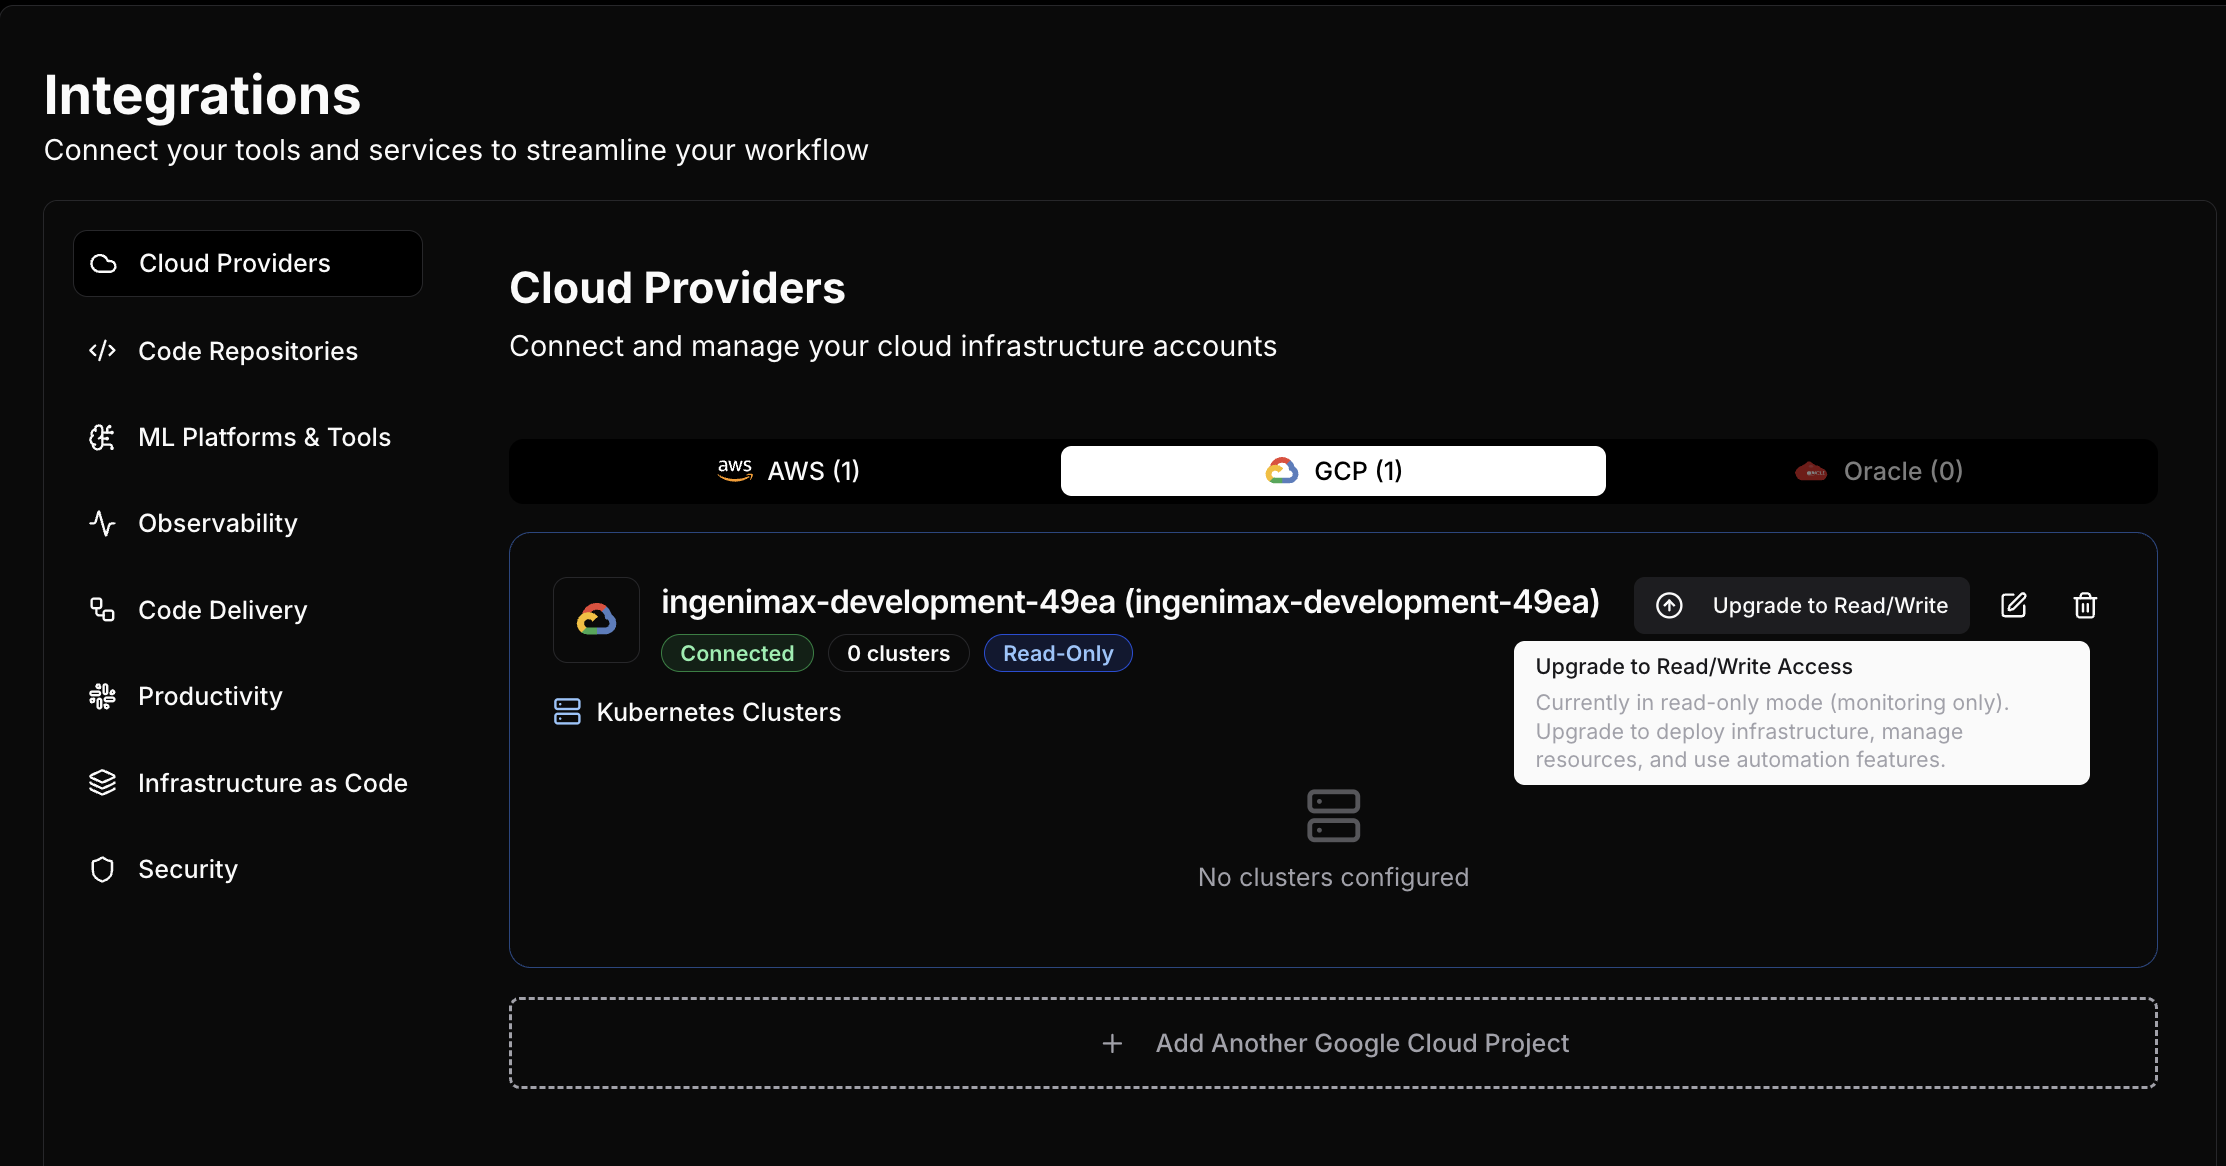
Task: Open Productivity integrations
Action: 210,696
